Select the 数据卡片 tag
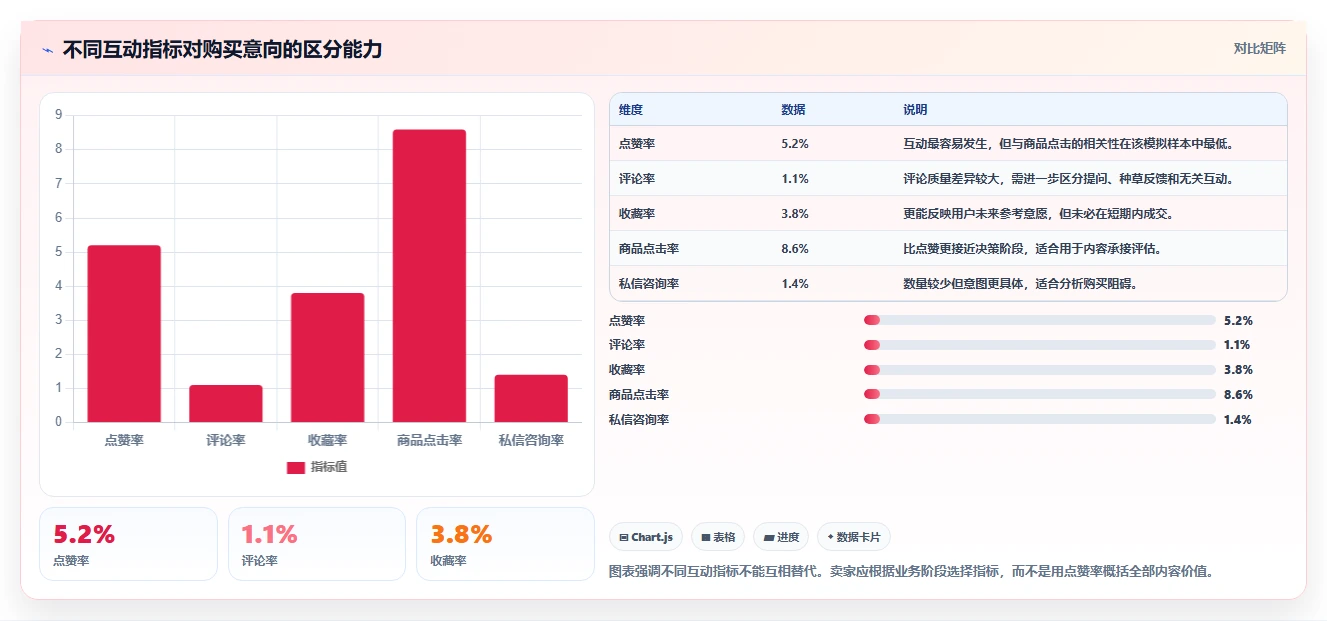 pos(854,537)
